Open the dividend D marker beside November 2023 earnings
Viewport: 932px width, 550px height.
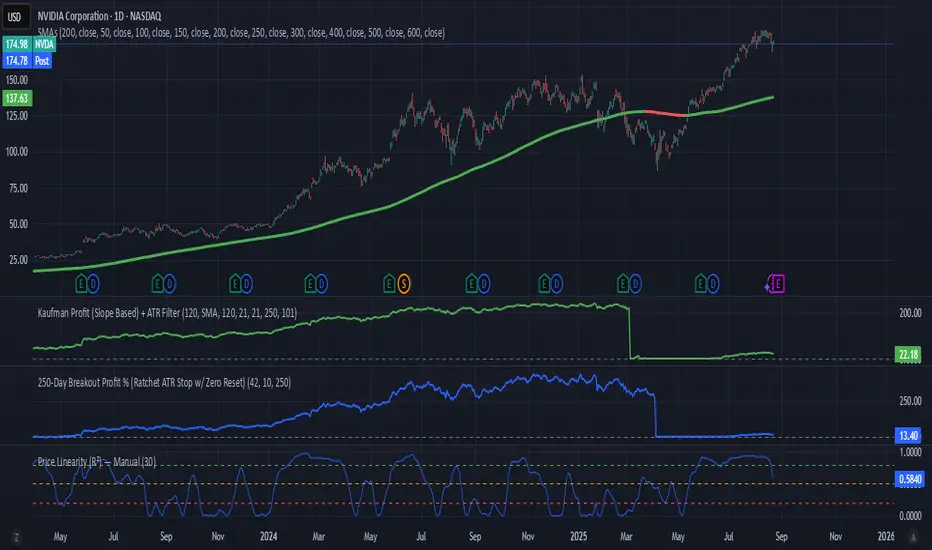tap(247, 284)
